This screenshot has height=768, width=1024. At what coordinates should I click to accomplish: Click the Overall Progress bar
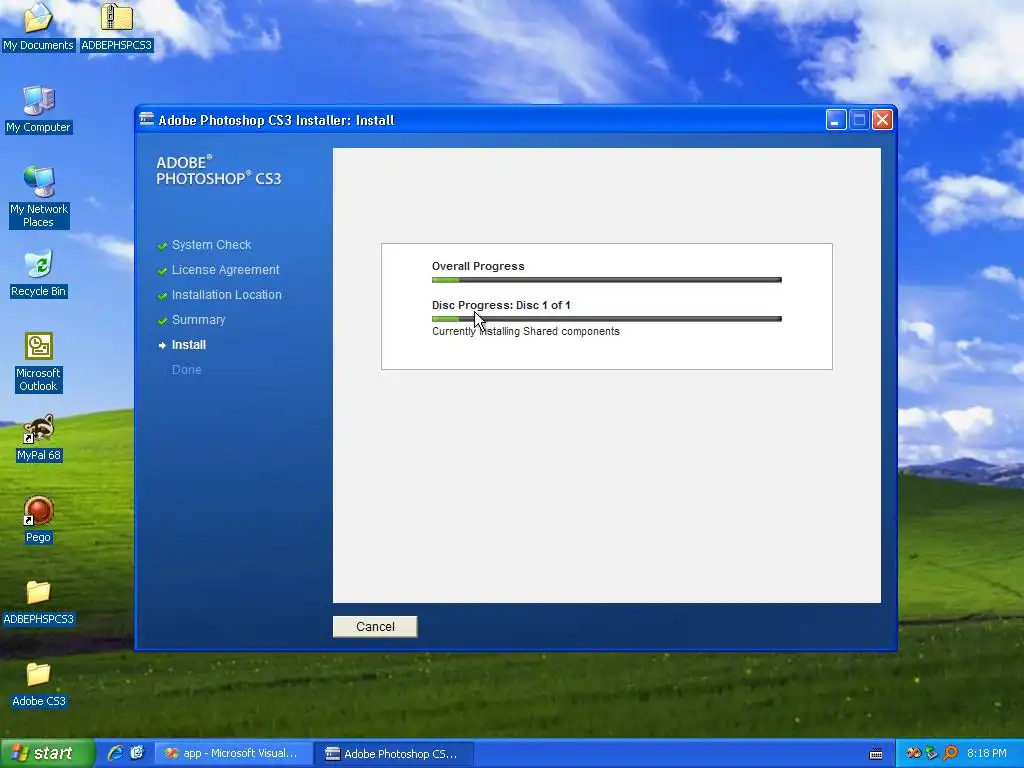[607, 280]
